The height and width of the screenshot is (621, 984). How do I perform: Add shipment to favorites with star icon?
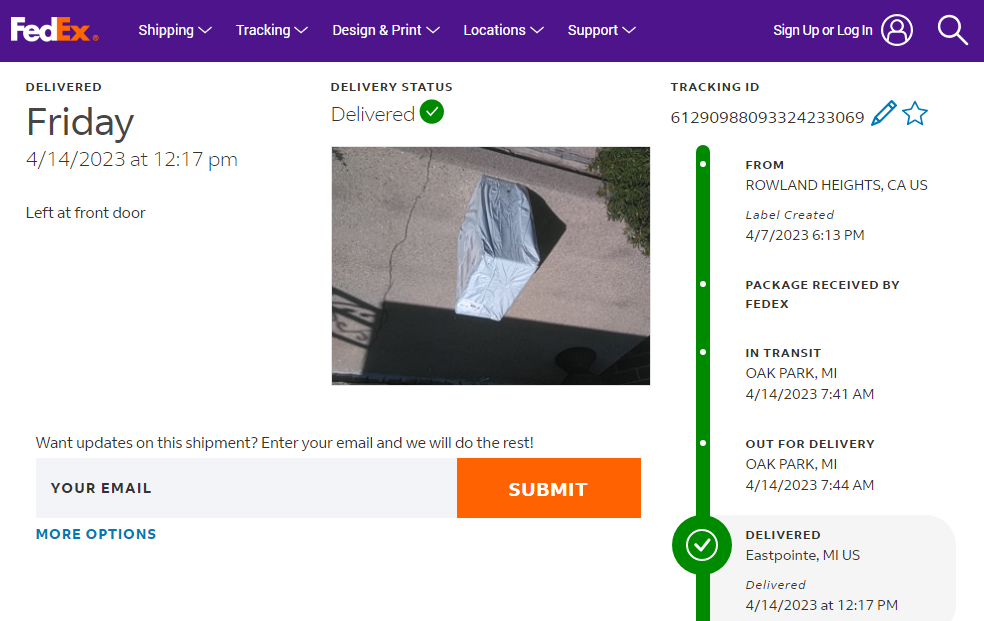(x=914, y=114)
